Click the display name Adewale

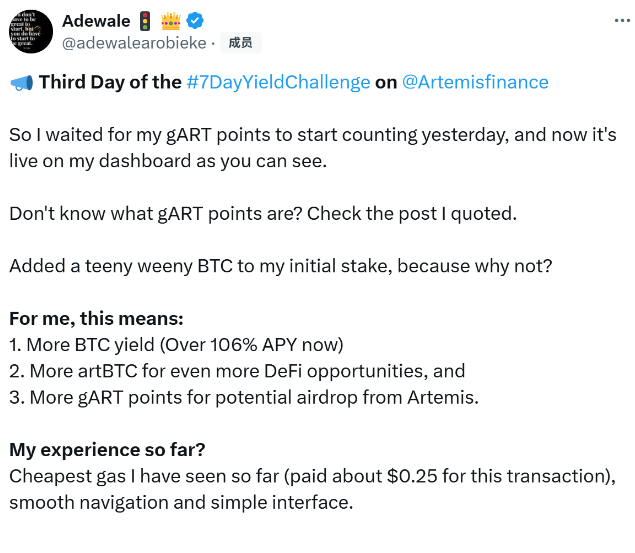point(96,21)
